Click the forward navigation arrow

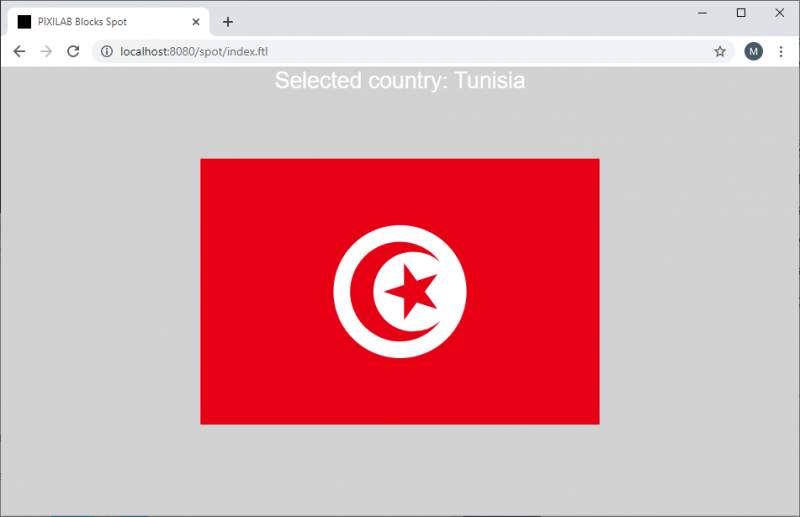coord(46,52)
